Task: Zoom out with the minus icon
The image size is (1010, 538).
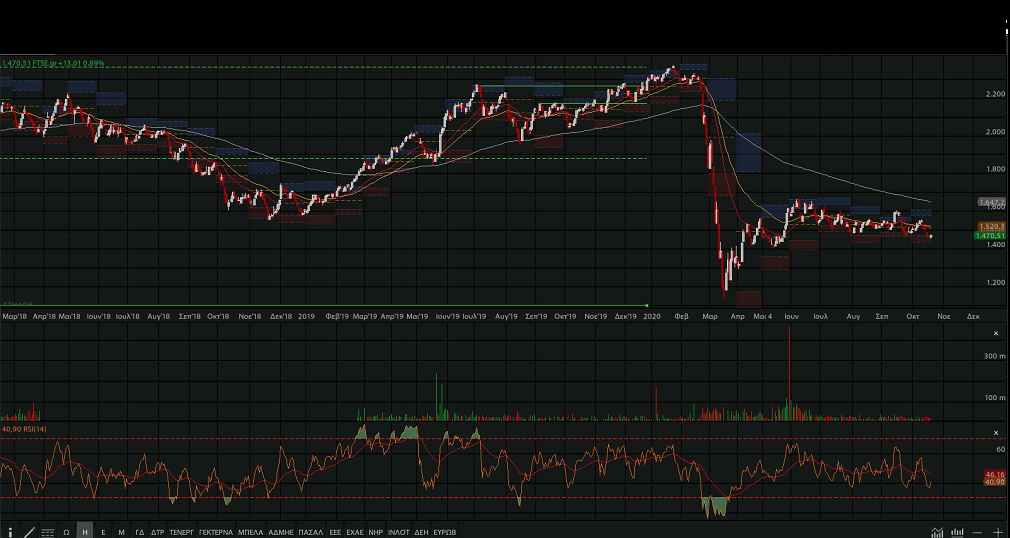Action: (x=978, y=532)
